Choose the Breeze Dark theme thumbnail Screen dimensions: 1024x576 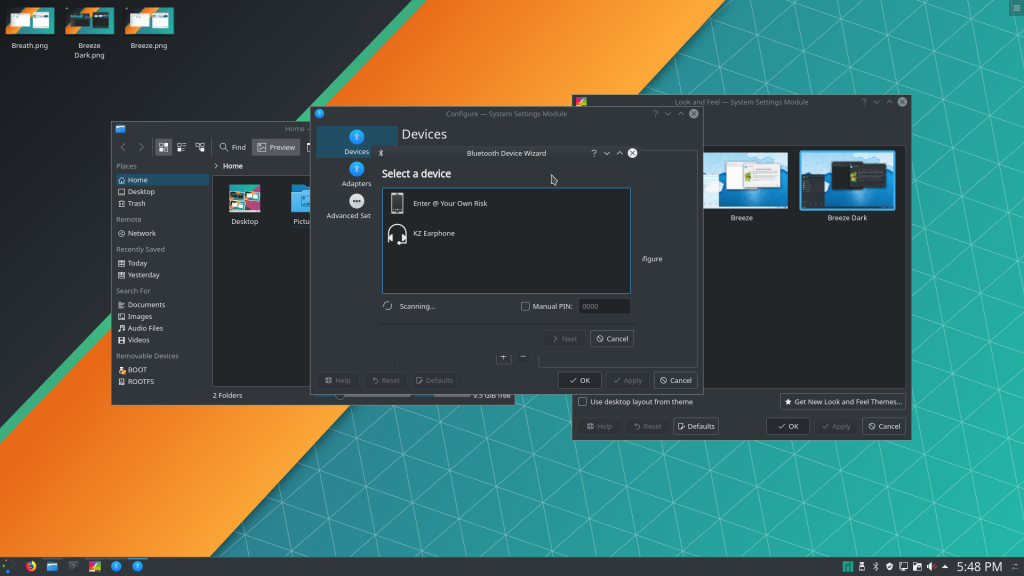(x=847, y=187)
